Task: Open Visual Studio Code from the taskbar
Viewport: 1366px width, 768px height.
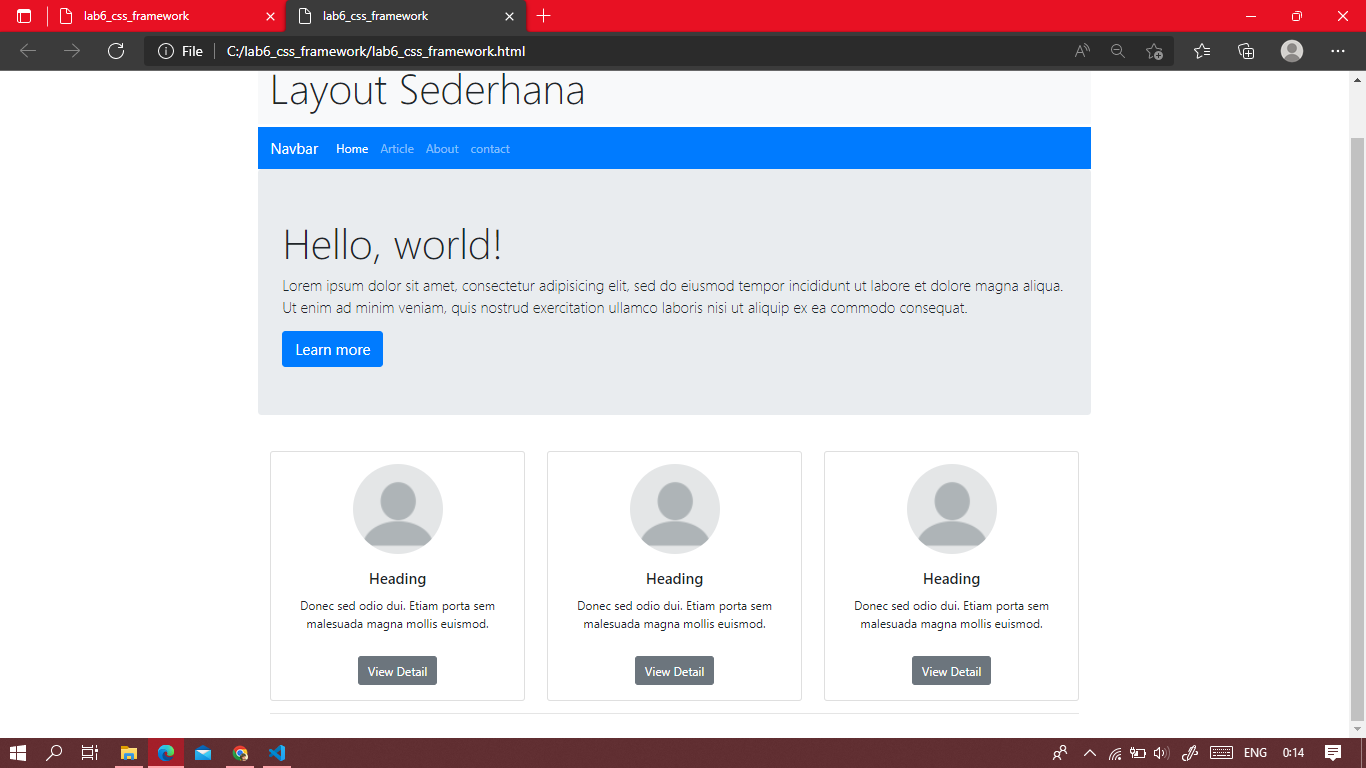Action: (x=277, y=753)
